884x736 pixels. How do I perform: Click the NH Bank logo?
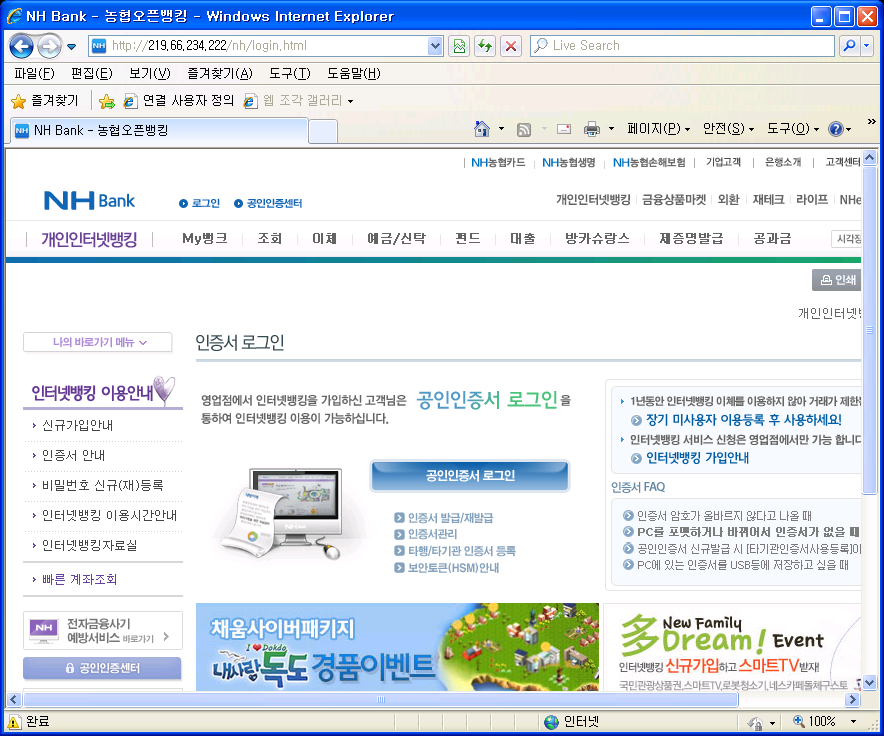89,201
